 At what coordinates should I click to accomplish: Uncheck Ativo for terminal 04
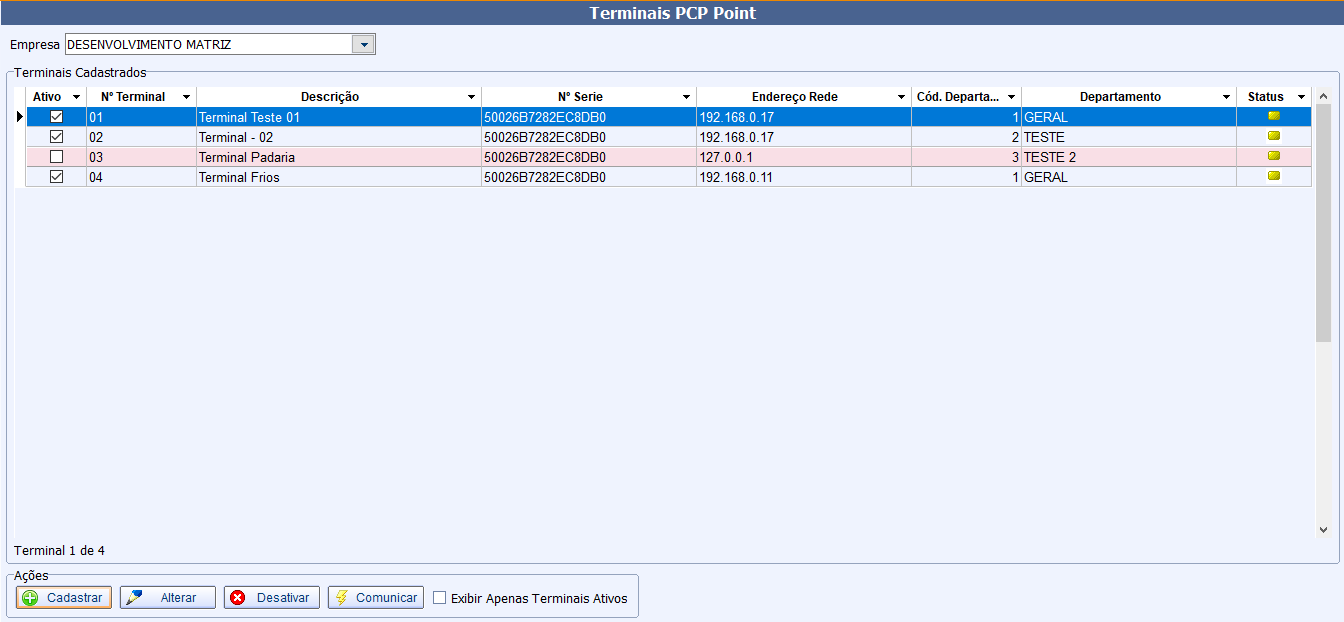tap(56, 177)
